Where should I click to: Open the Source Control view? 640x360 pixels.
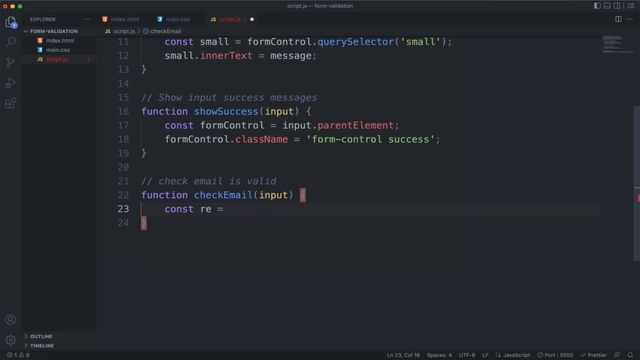11,62
